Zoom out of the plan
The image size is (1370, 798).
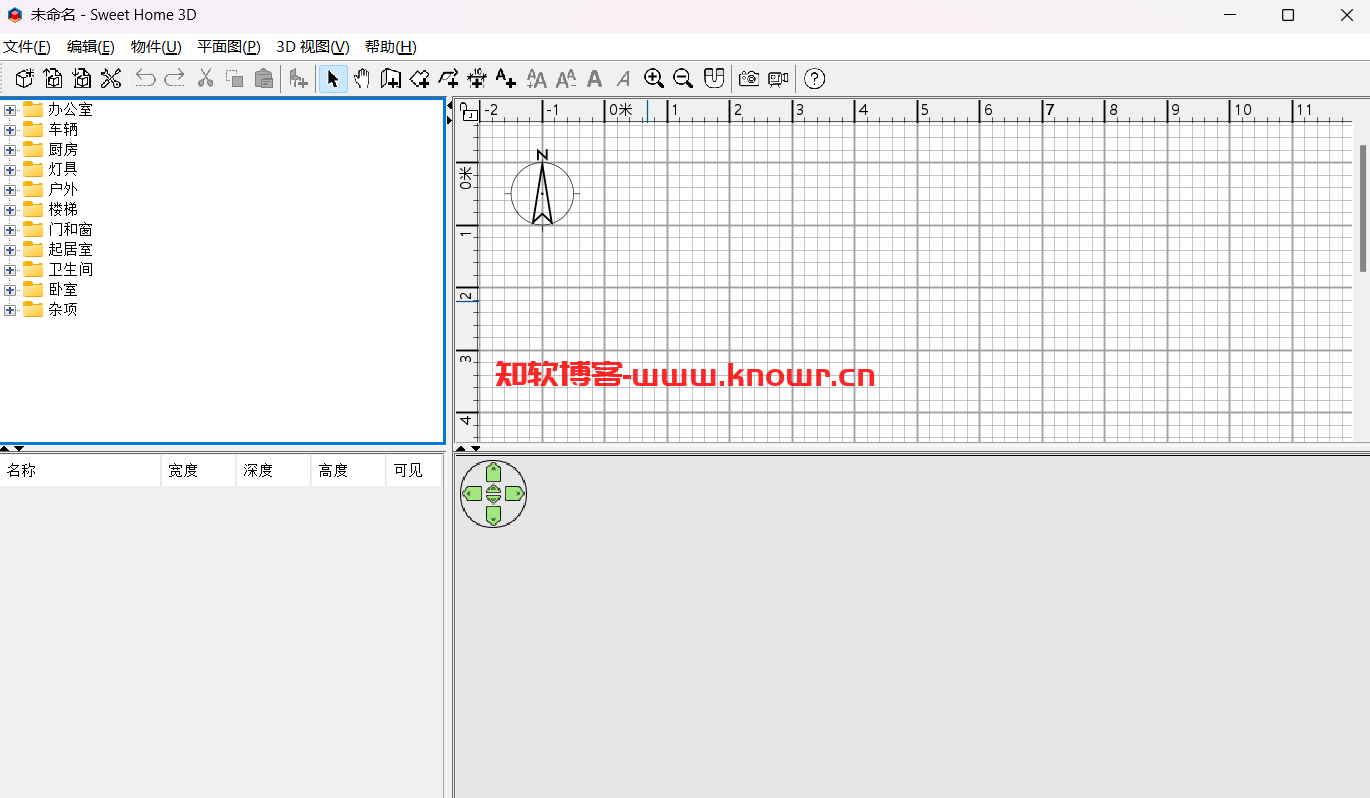tap(683, 78)
